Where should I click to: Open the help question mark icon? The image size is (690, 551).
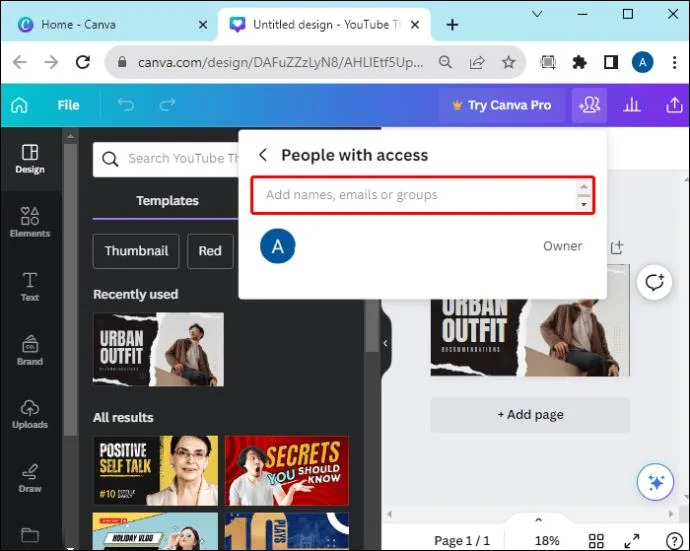(674, 540)
